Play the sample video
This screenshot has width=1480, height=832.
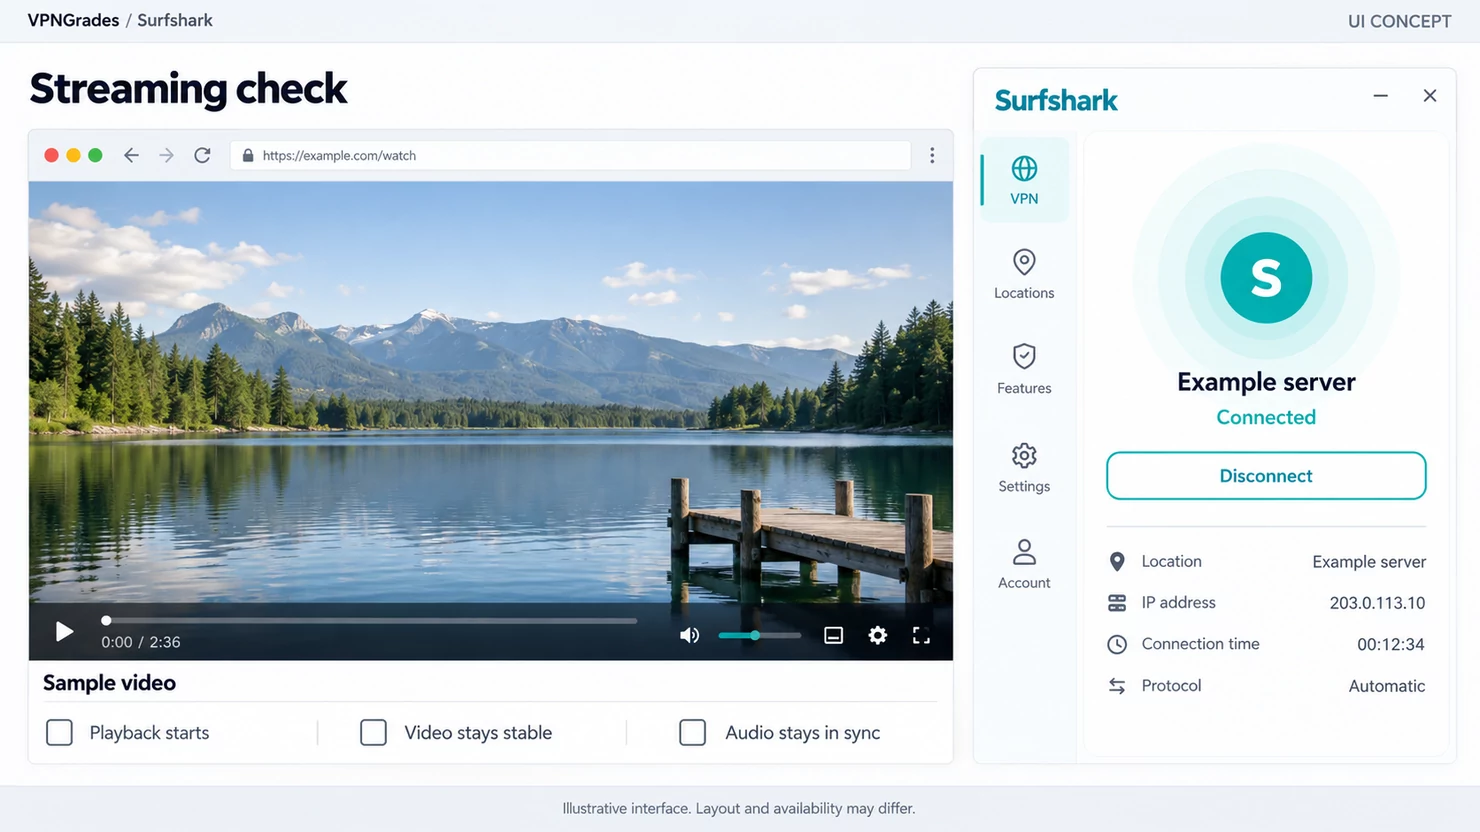(64, 631)
